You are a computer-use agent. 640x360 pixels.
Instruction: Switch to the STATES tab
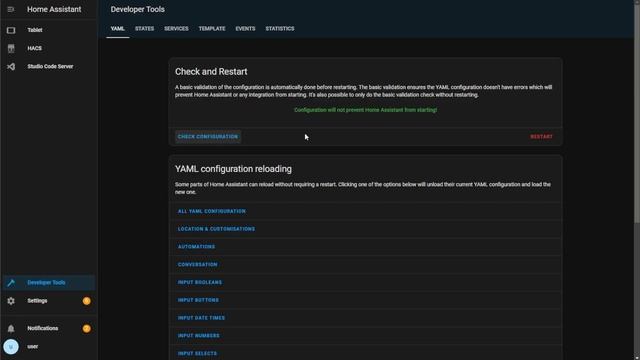[x=144, y=29]
